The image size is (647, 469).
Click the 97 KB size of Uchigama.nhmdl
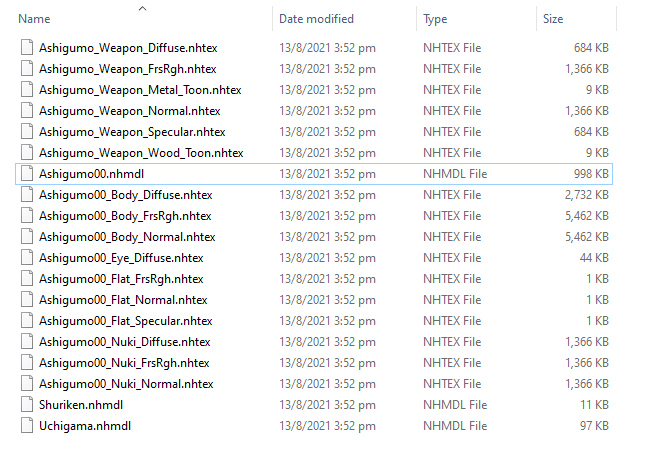(x=594, y=426)
